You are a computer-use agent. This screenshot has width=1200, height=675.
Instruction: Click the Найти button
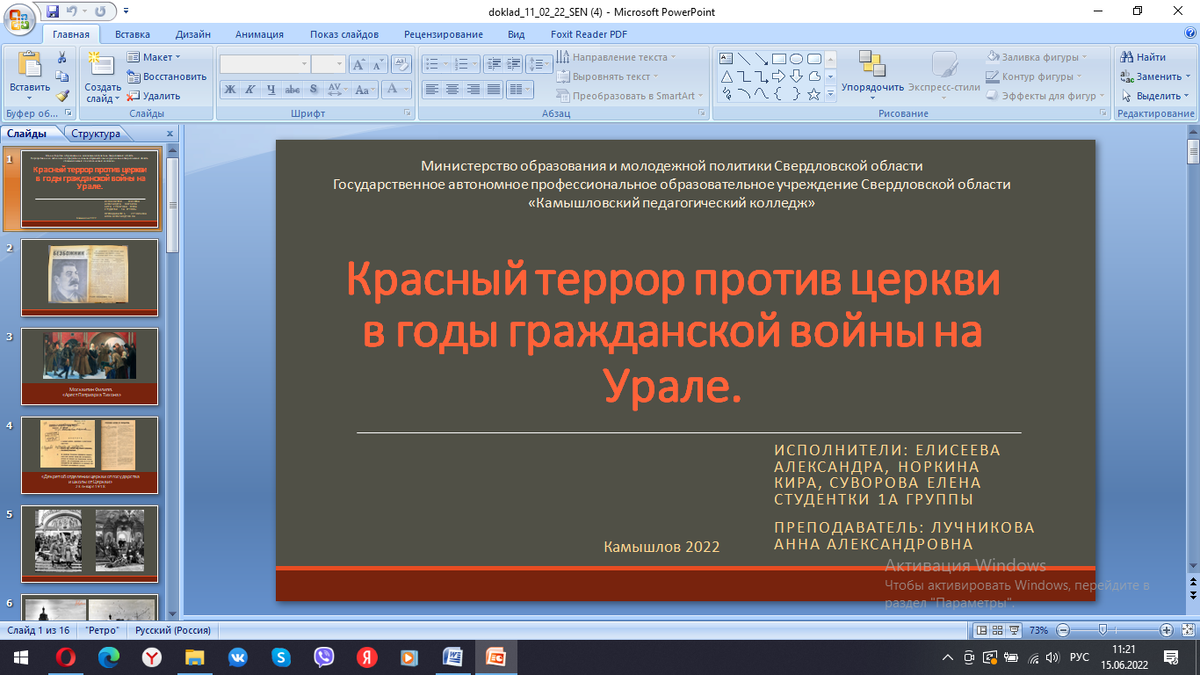point(1144,57)
